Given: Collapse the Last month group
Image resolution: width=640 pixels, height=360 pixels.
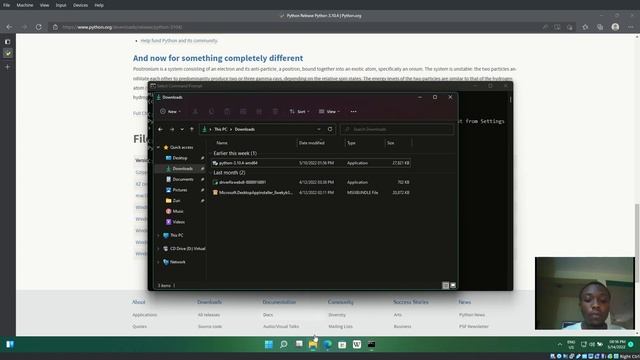Looking at the screenshot, I should click(229, 173).
